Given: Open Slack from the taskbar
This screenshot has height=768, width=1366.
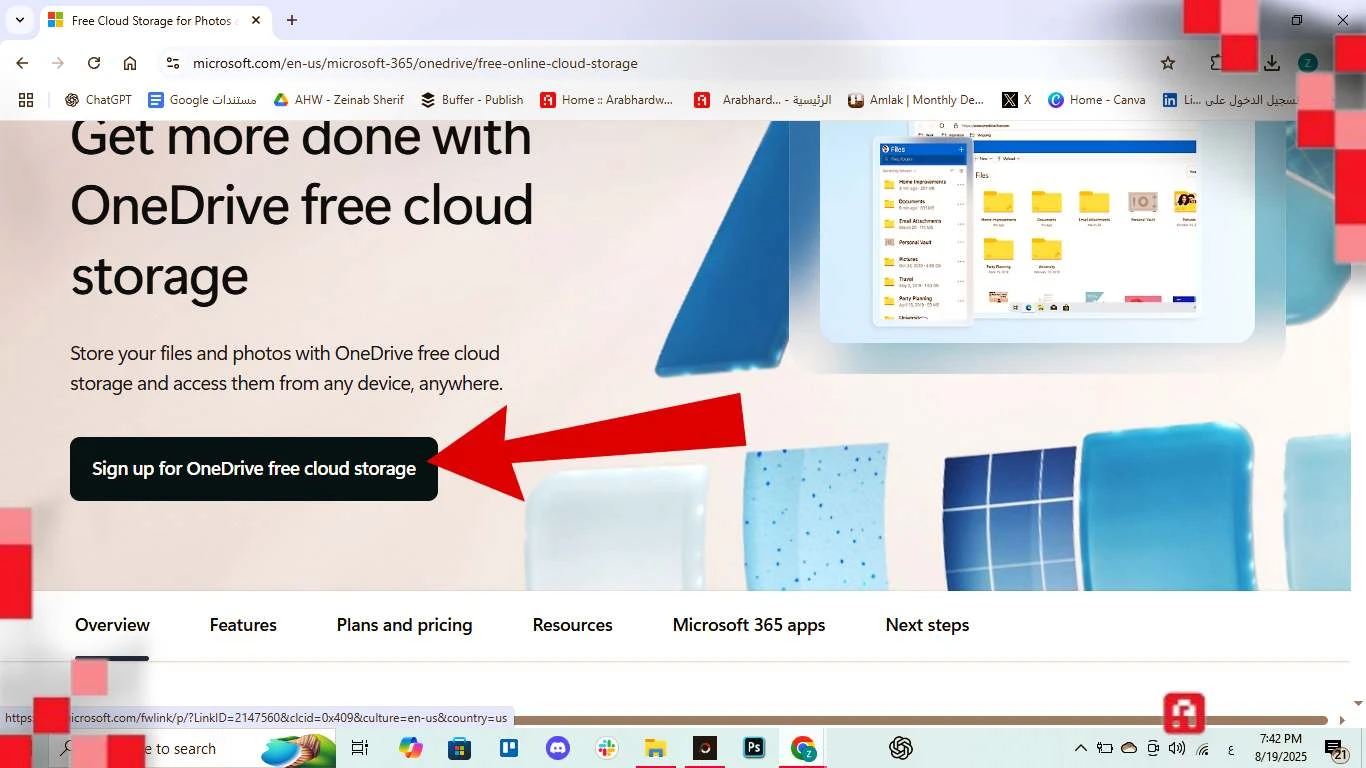Looking at the screenshot, I should (606, 748).
